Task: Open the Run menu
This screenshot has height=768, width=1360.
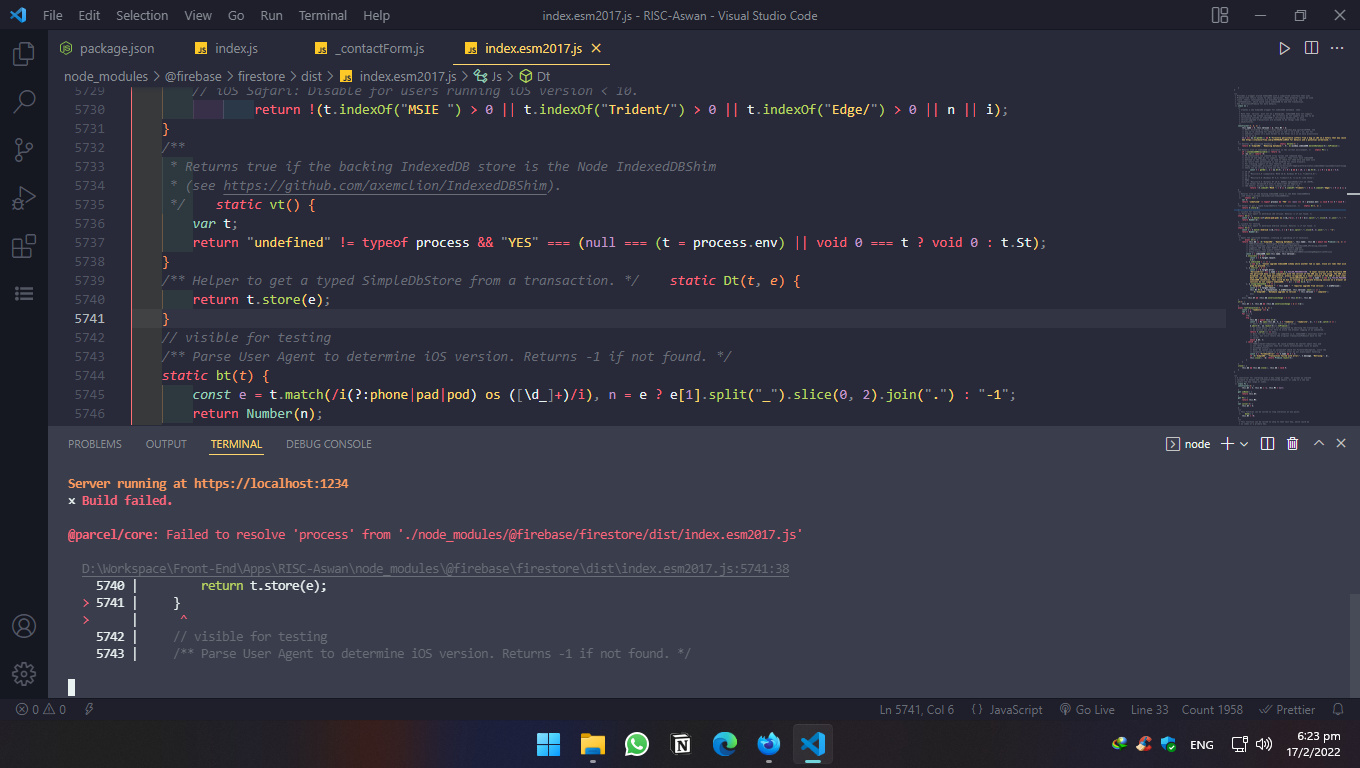Action: tap(271, 15)
